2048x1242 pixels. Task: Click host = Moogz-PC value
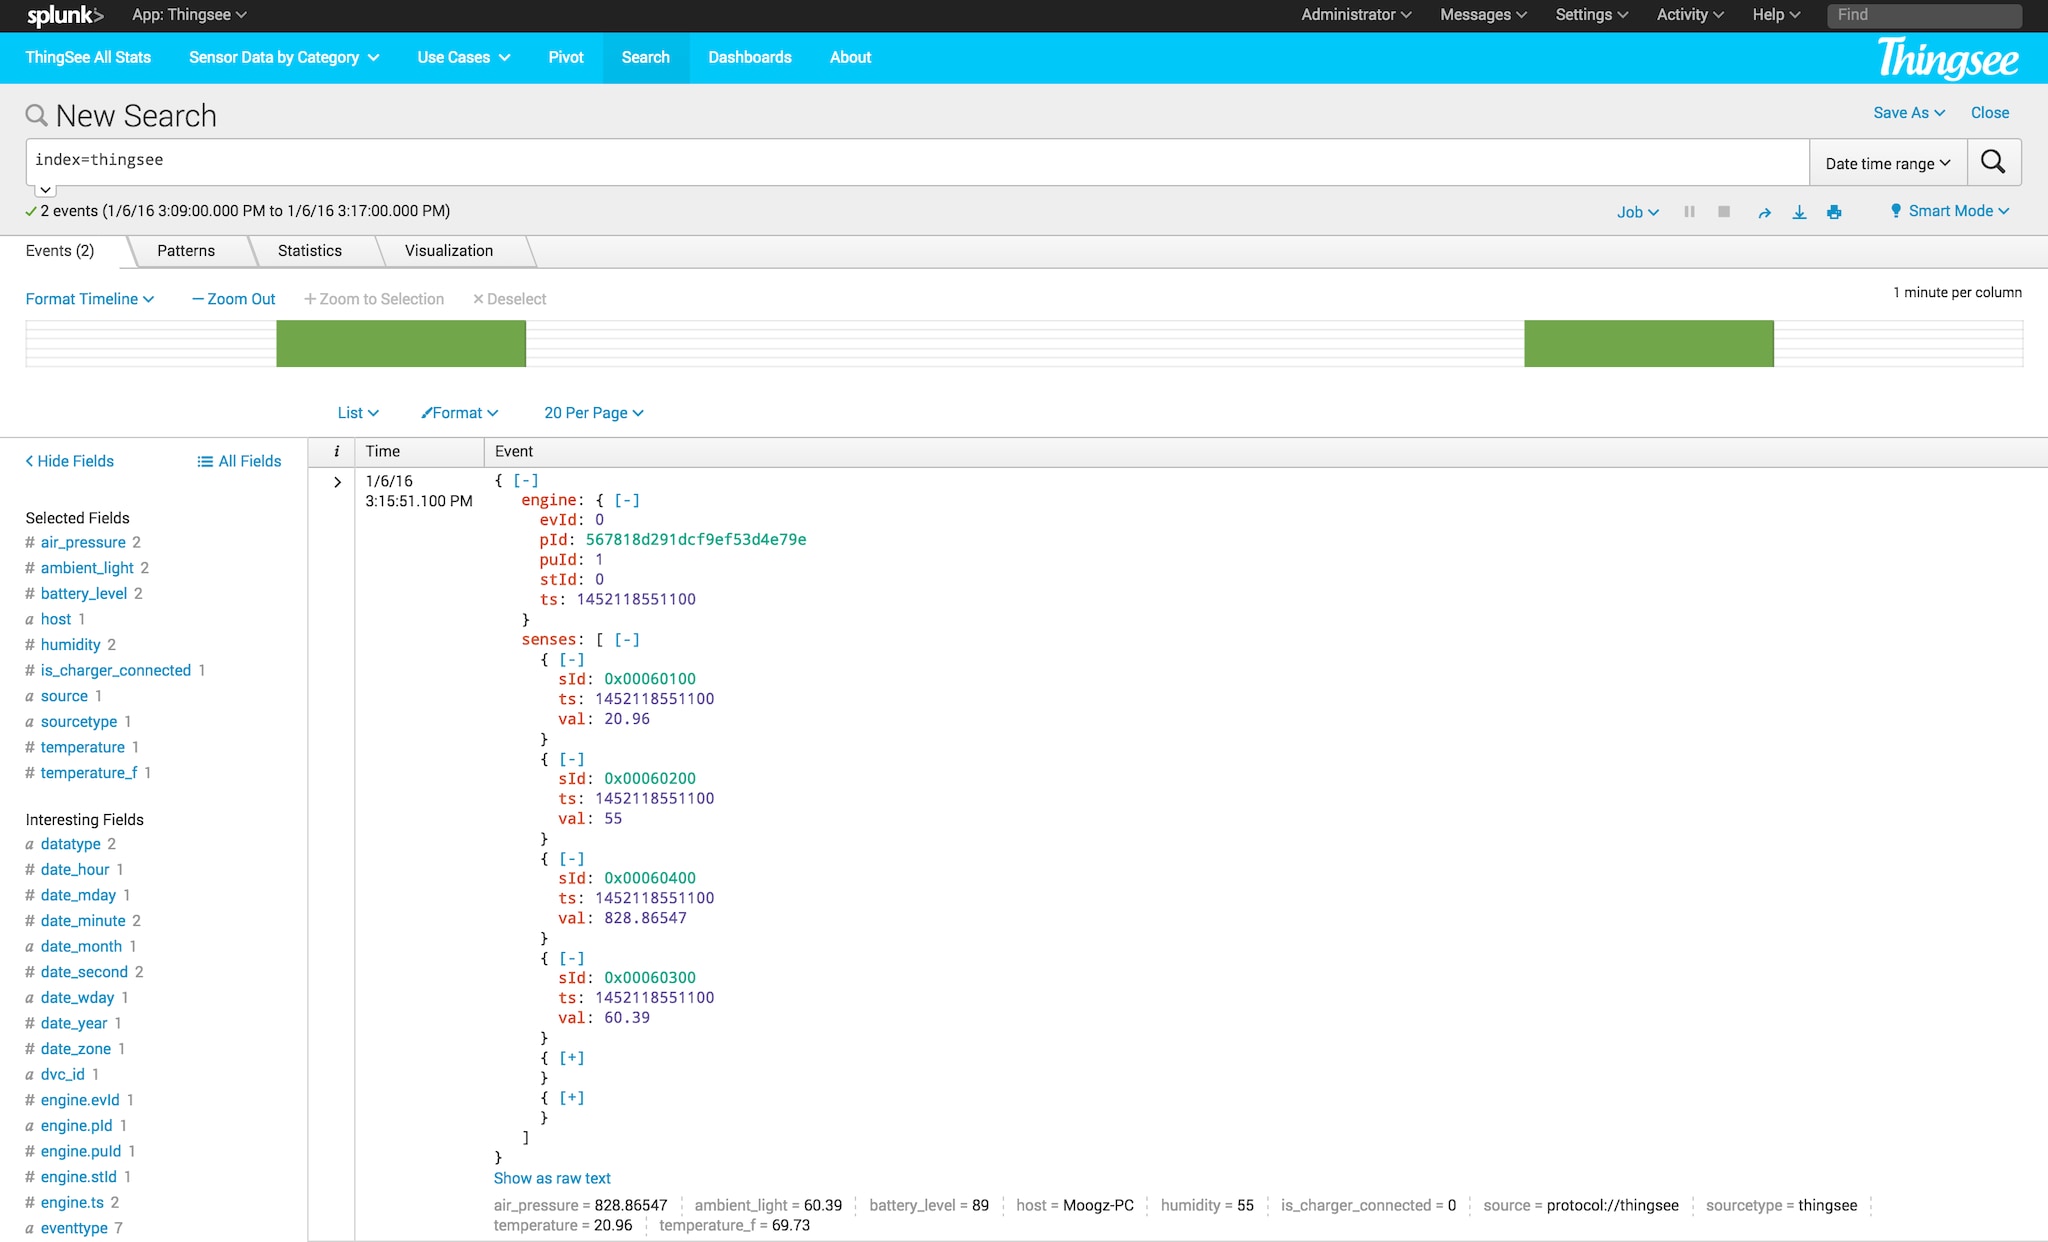[1098, 1205]
